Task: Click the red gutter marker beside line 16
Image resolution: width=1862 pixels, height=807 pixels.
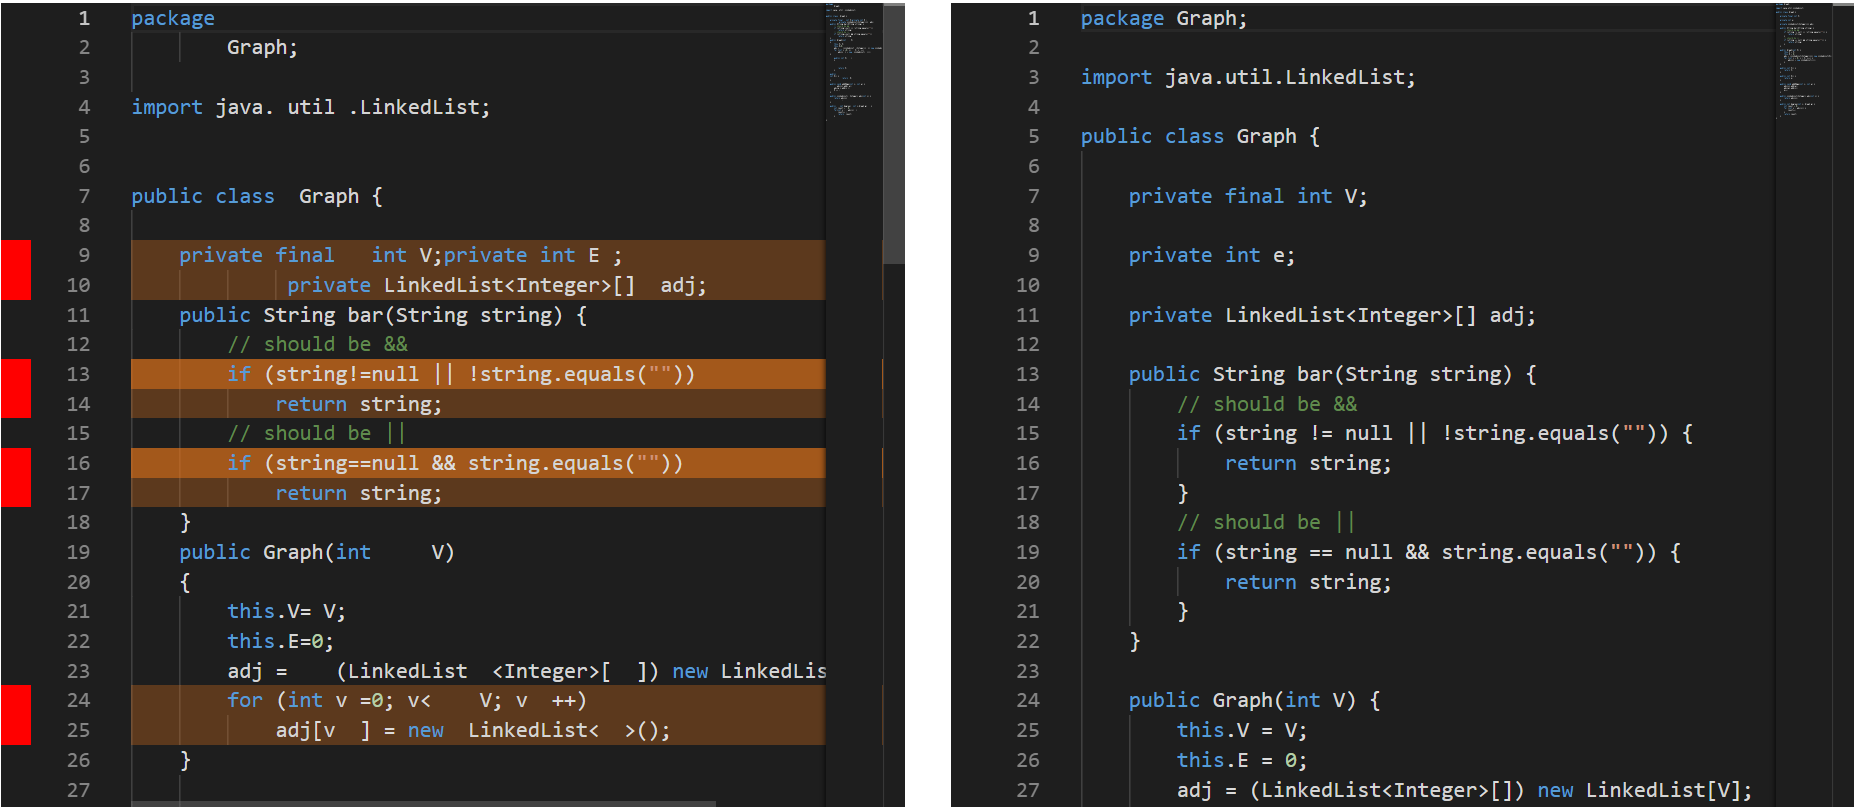Action: point(16,478)
